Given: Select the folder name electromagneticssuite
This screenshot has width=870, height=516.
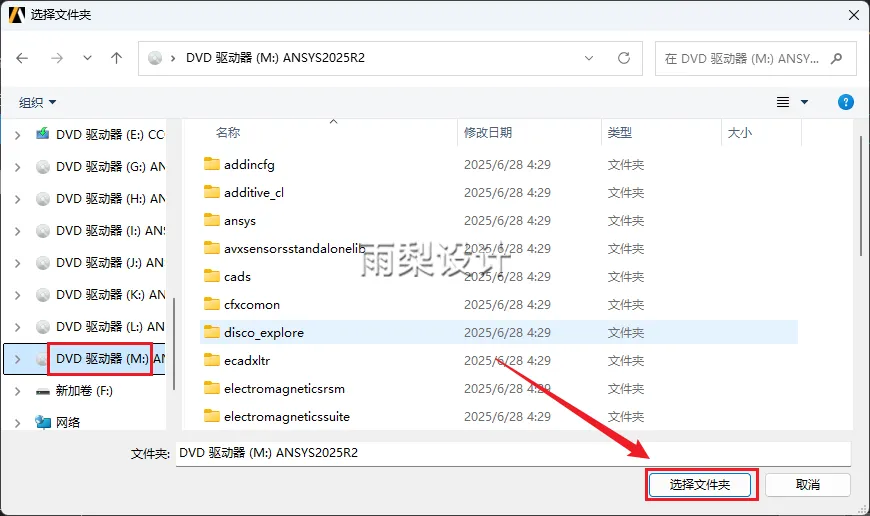Looking at the screenshot, I should tap(287, 417).
